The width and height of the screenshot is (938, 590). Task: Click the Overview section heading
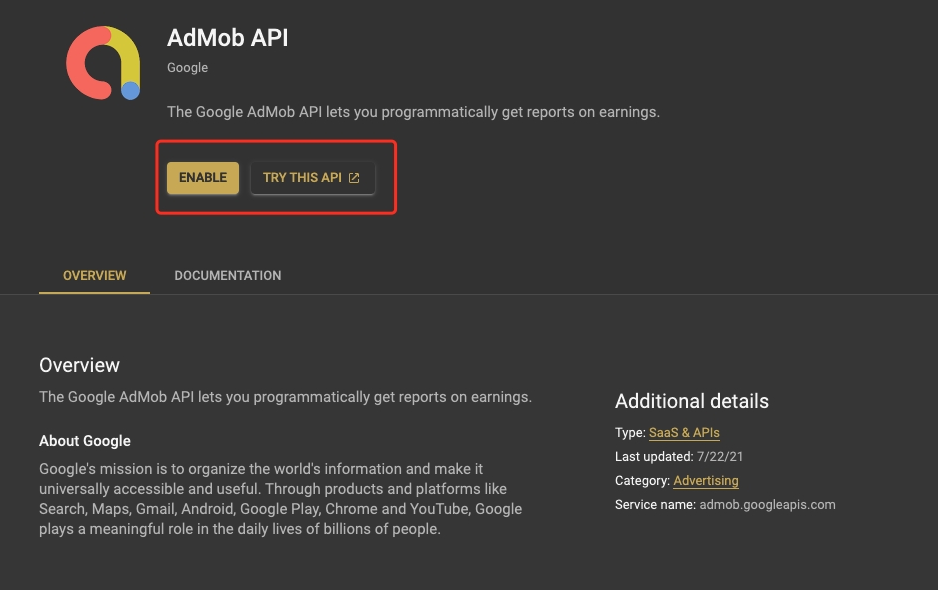79,365
